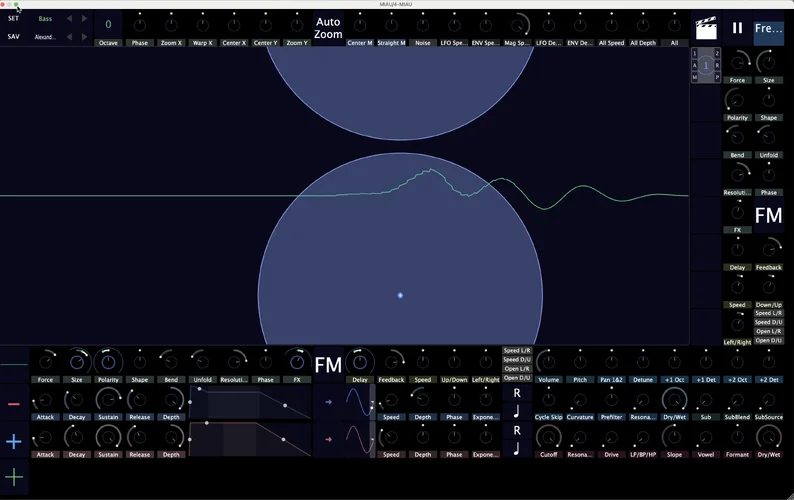
Task: Click the Volume knob
Action: pyautogui.click(x=548, y=362)
